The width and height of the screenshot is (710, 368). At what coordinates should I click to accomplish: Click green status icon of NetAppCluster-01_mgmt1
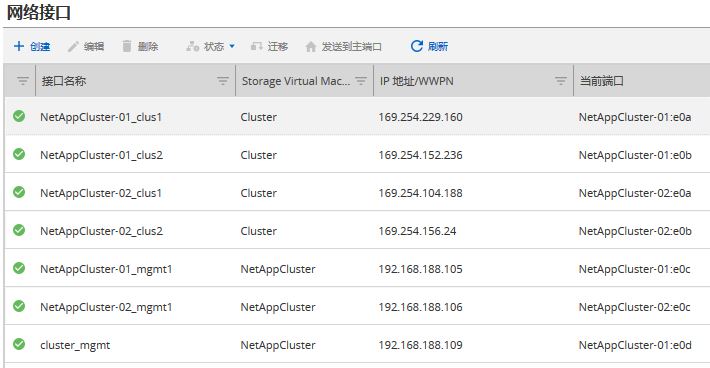pyautogui.click(x=19, y=268)
